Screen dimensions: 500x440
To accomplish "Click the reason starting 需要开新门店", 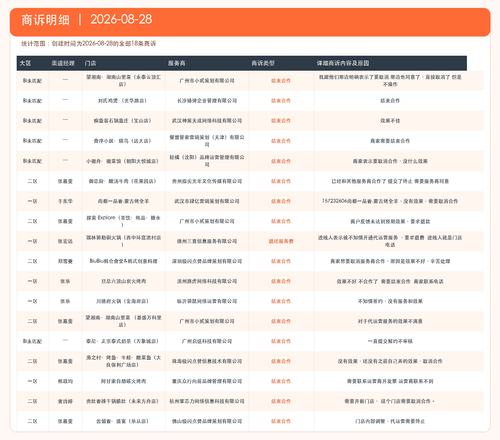I will pyautogui.click(x=389, y=401).
